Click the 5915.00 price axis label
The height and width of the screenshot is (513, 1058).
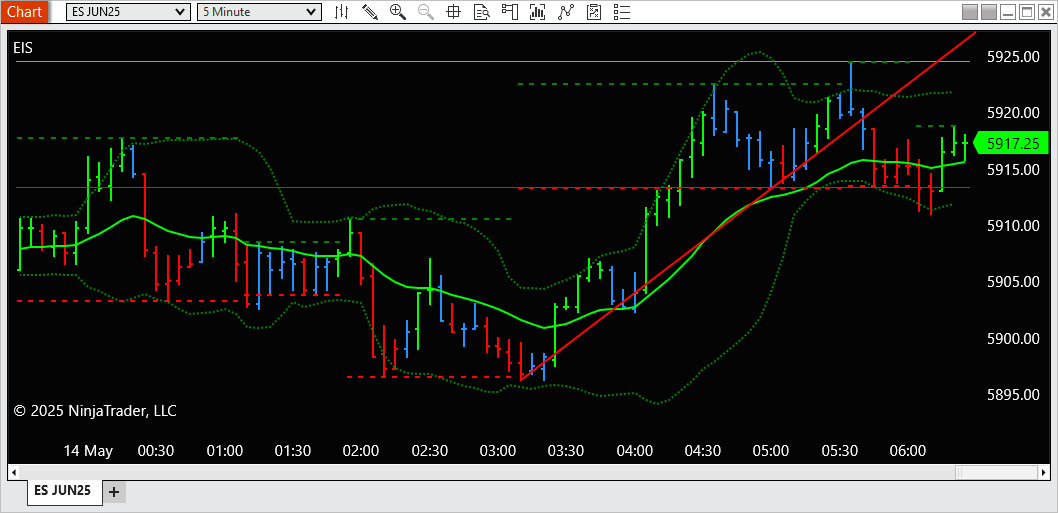1013,169
